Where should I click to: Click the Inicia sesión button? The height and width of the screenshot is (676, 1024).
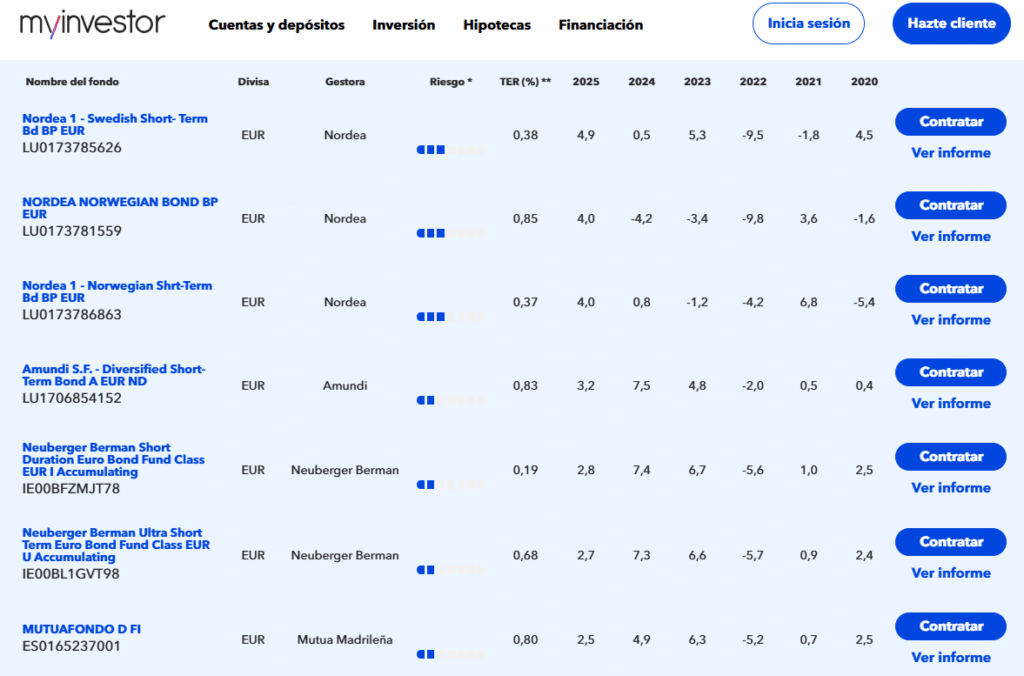tap(808, 24)
